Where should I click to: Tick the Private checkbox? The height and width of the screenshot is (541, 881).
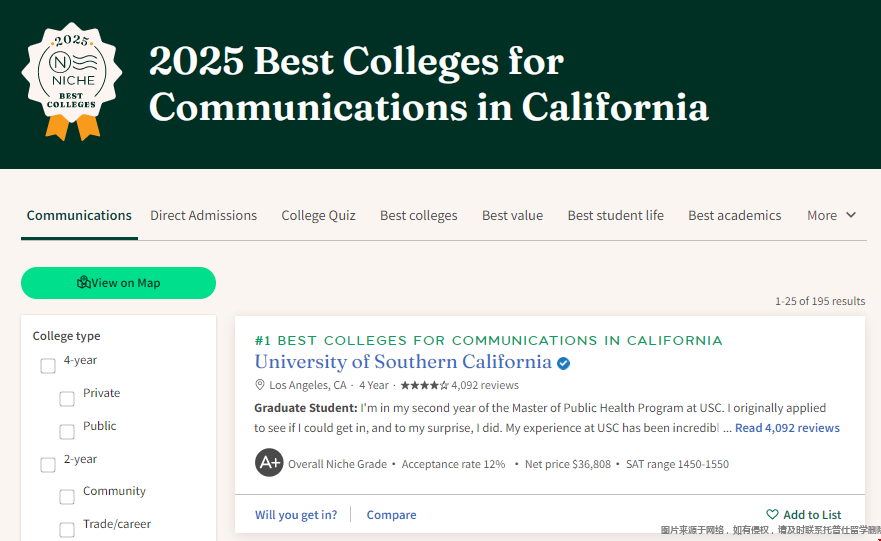tap(67, 399)
